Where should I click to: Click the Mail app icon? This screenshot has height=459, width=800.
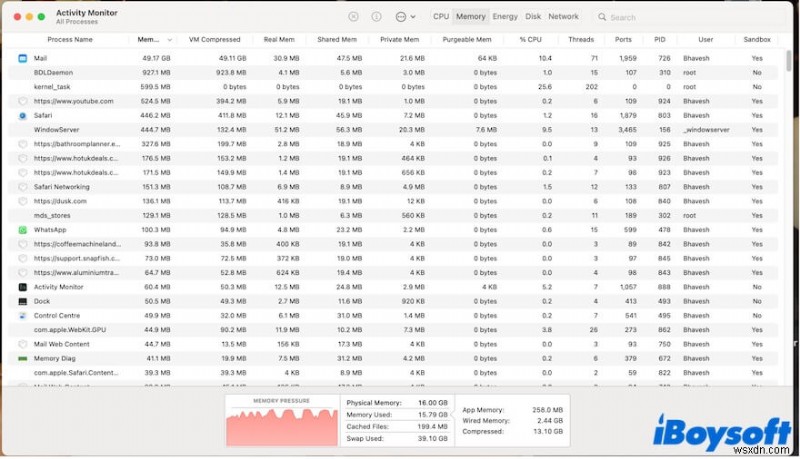pyautogui.click(x=22, y=58)
